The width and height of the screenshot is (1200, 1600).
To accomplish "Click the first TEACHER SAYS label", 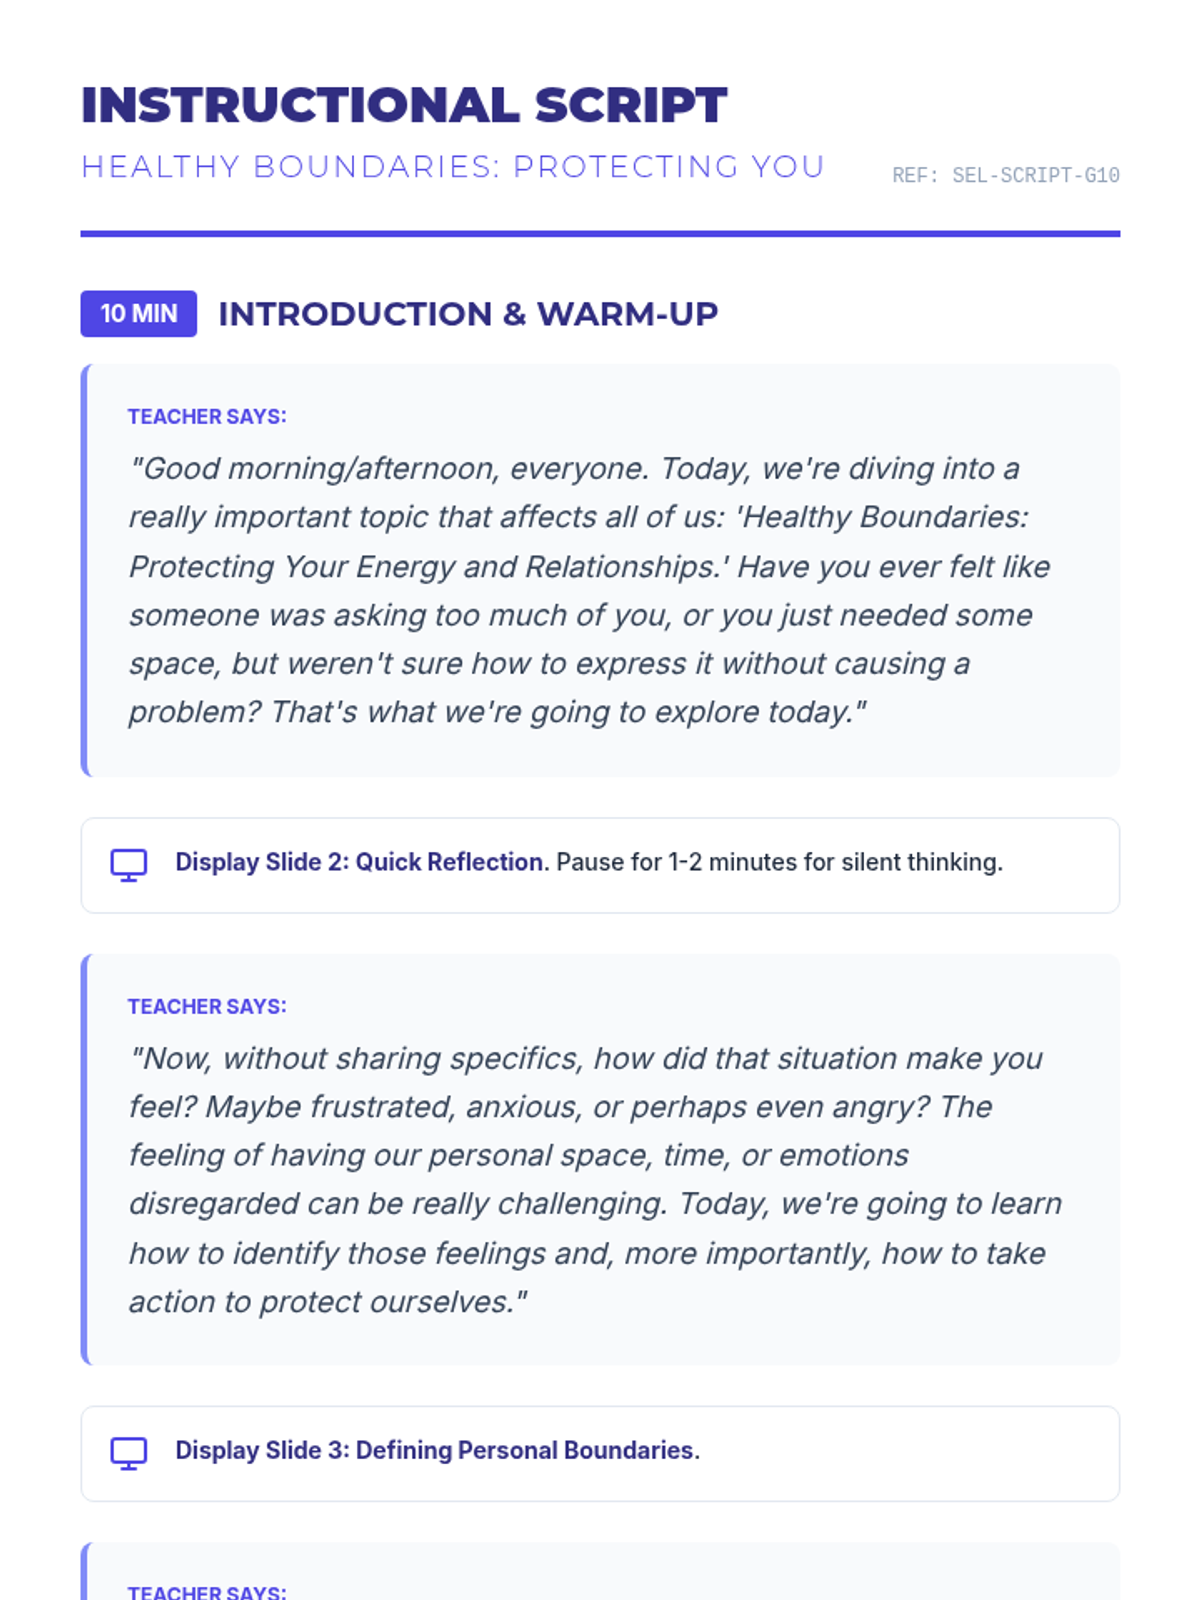I will [x=207, y=416].
